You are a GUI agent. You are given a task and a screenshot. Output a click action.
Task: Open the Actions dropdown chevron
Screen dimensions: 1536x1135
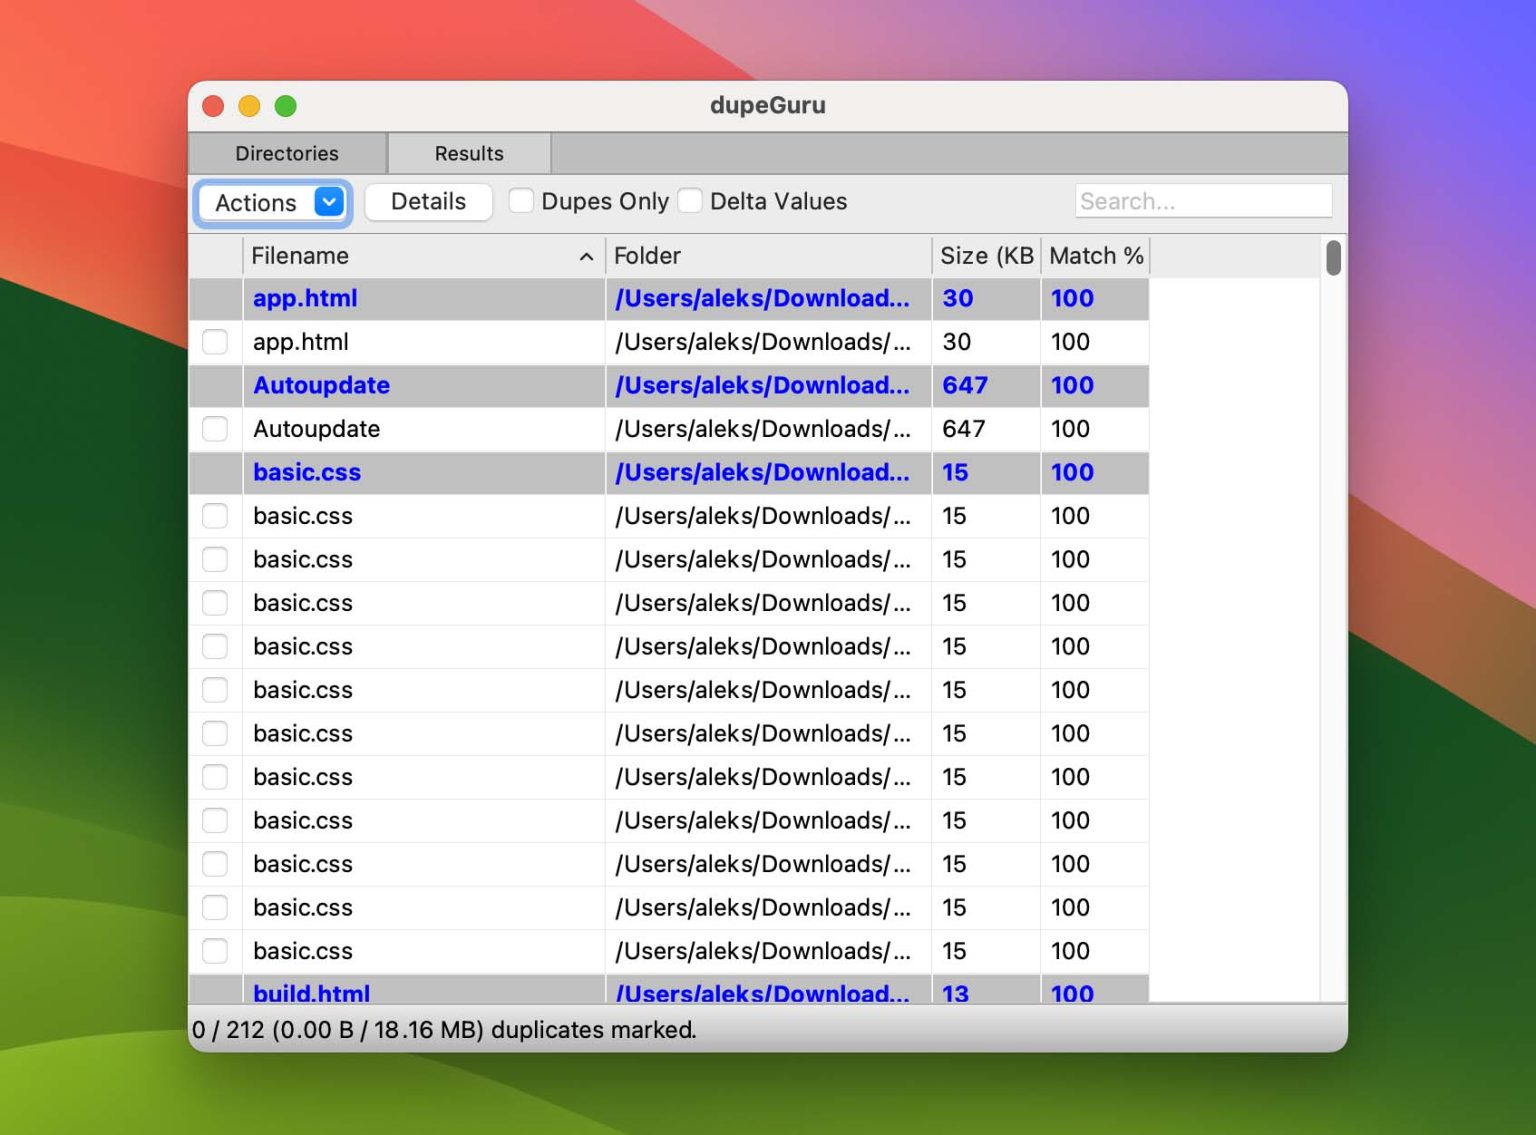330,201
